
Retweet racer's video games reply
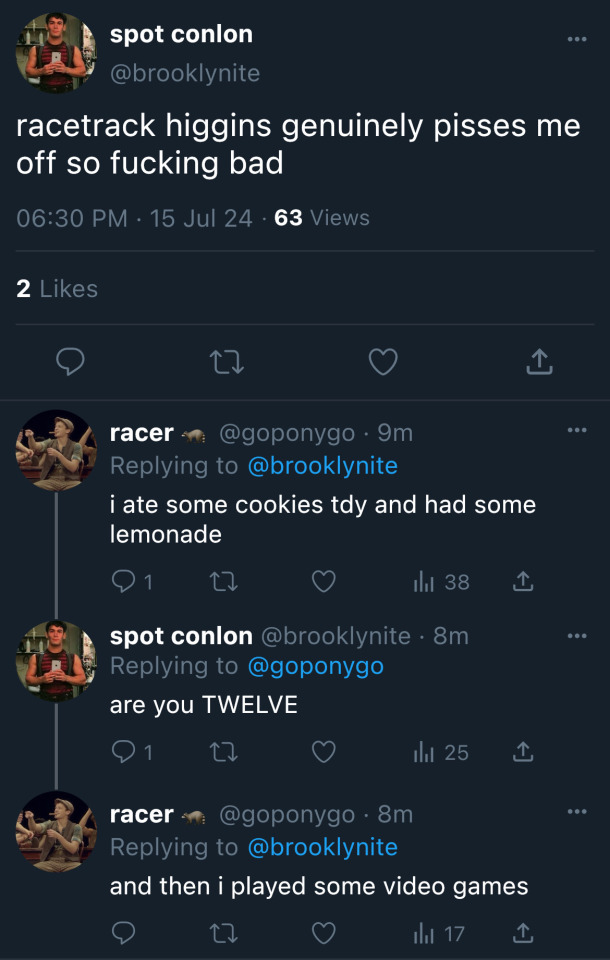[x=223, y=934]
